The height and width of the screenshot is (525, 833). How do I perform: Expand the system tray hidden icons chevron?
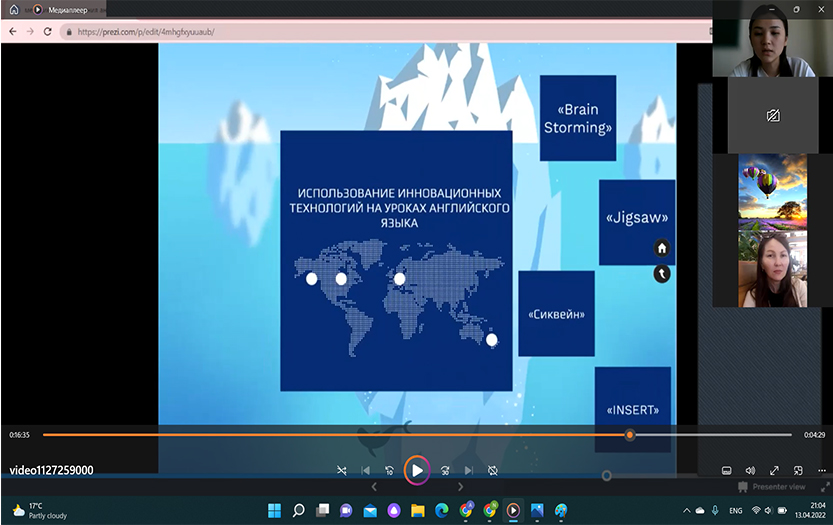click(x=686, y=510)
